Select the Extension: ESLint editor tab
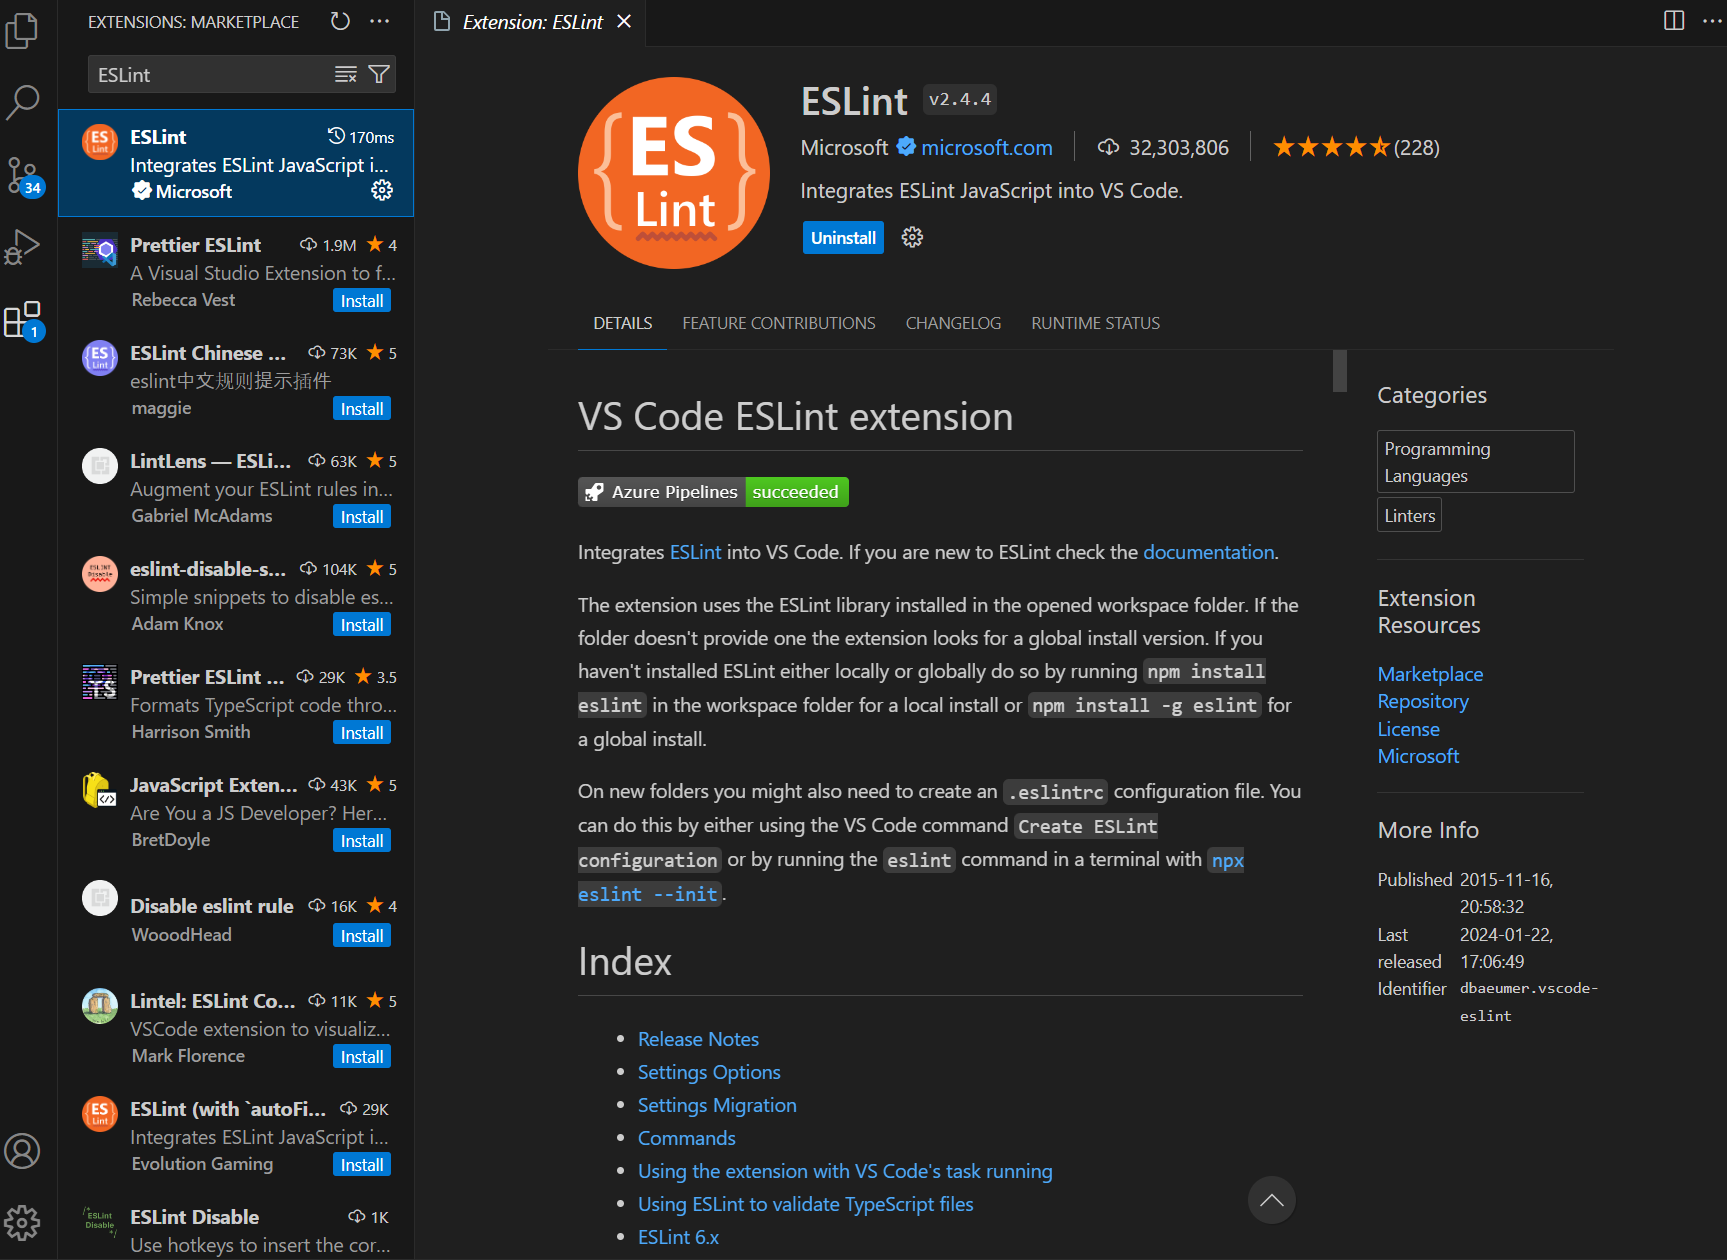Screen dimensions: 1727x1260 coord(531,22)
